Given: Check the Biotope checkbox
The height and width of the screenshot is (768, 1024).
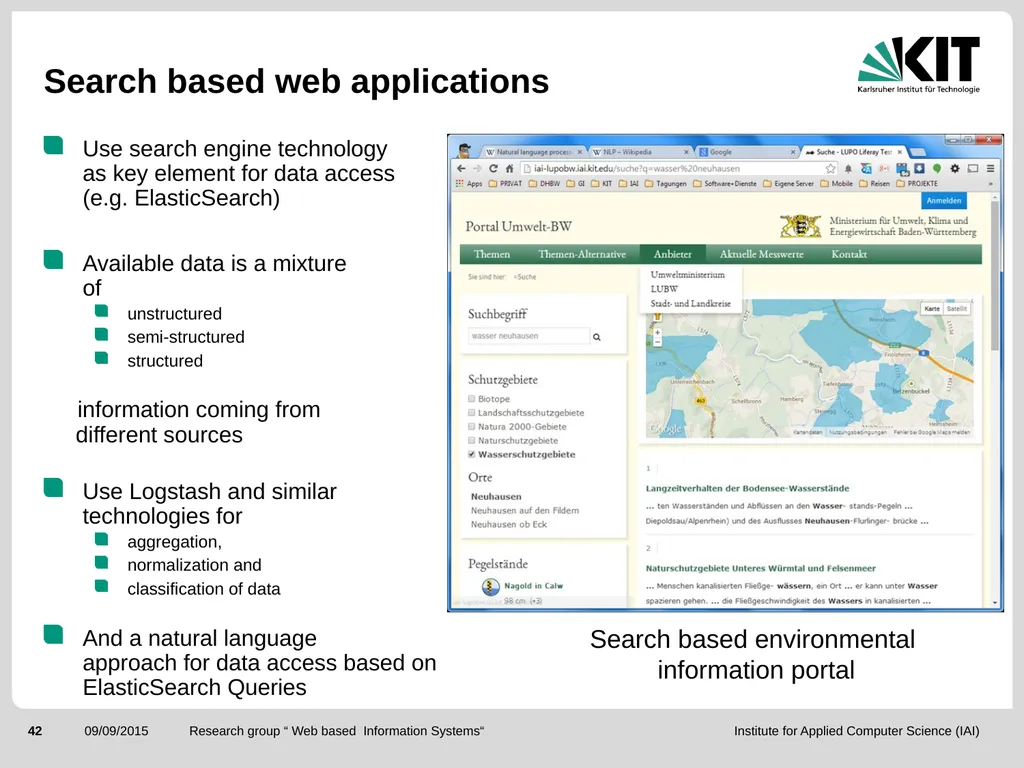Looking at the screenshot, I should coord(472,398).
